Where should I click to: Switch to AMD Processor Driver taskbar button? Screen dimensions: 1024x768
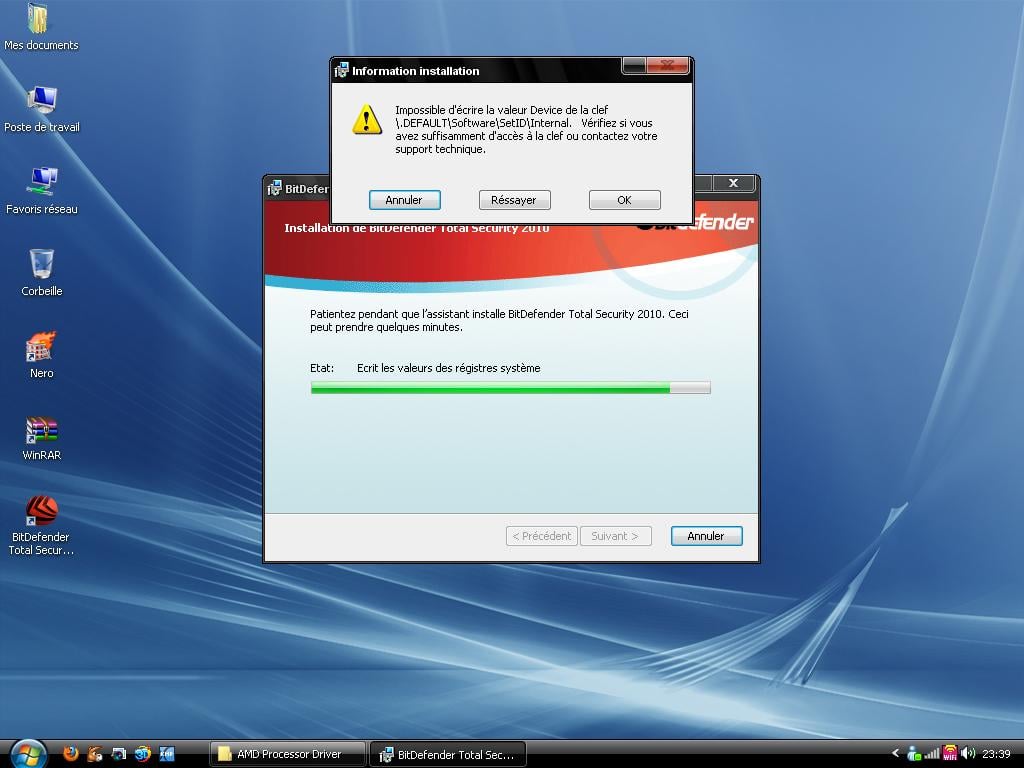click(287, 754)
